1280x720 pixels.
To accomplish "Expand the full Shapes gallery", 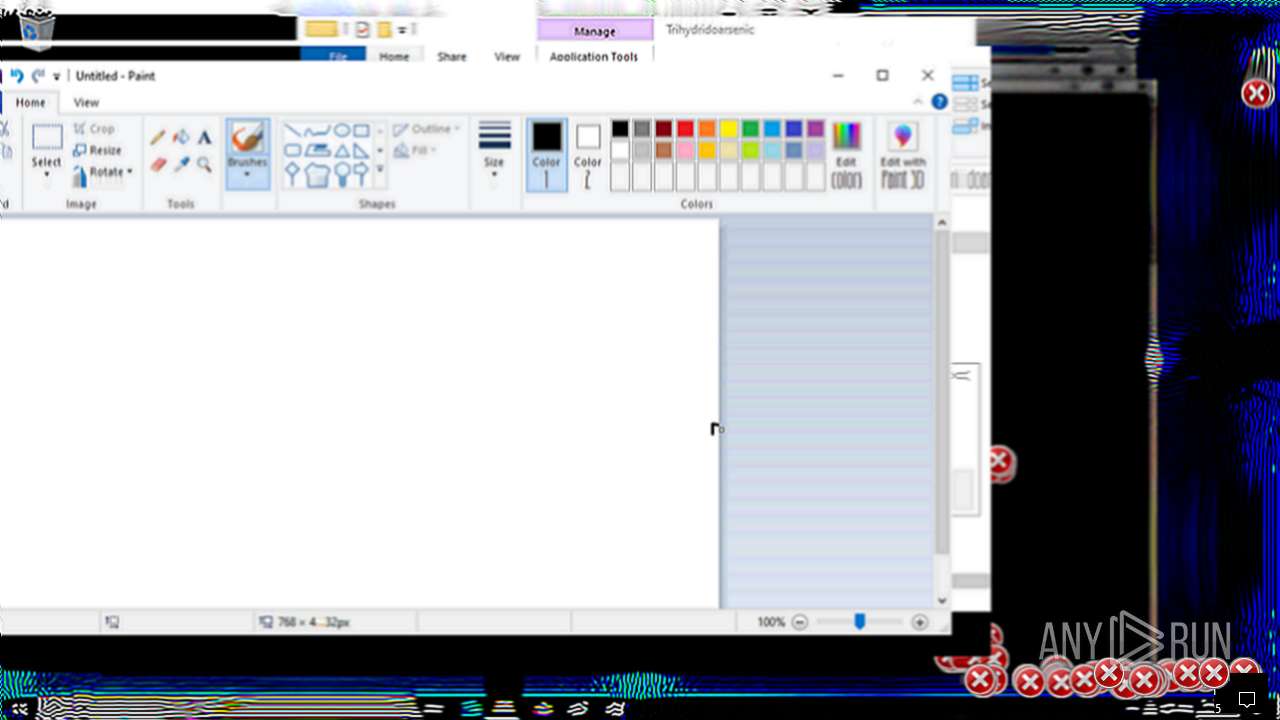I will click(x=380, y=170).
